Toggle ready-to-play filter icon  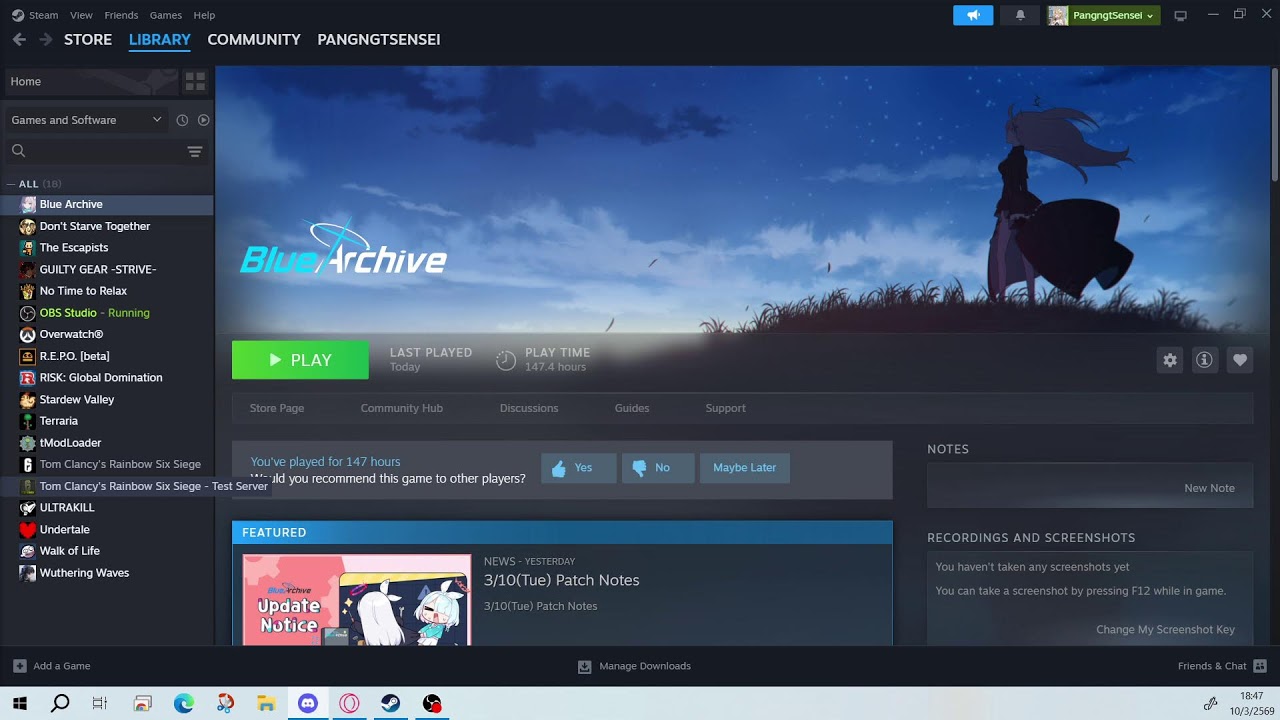203,120
